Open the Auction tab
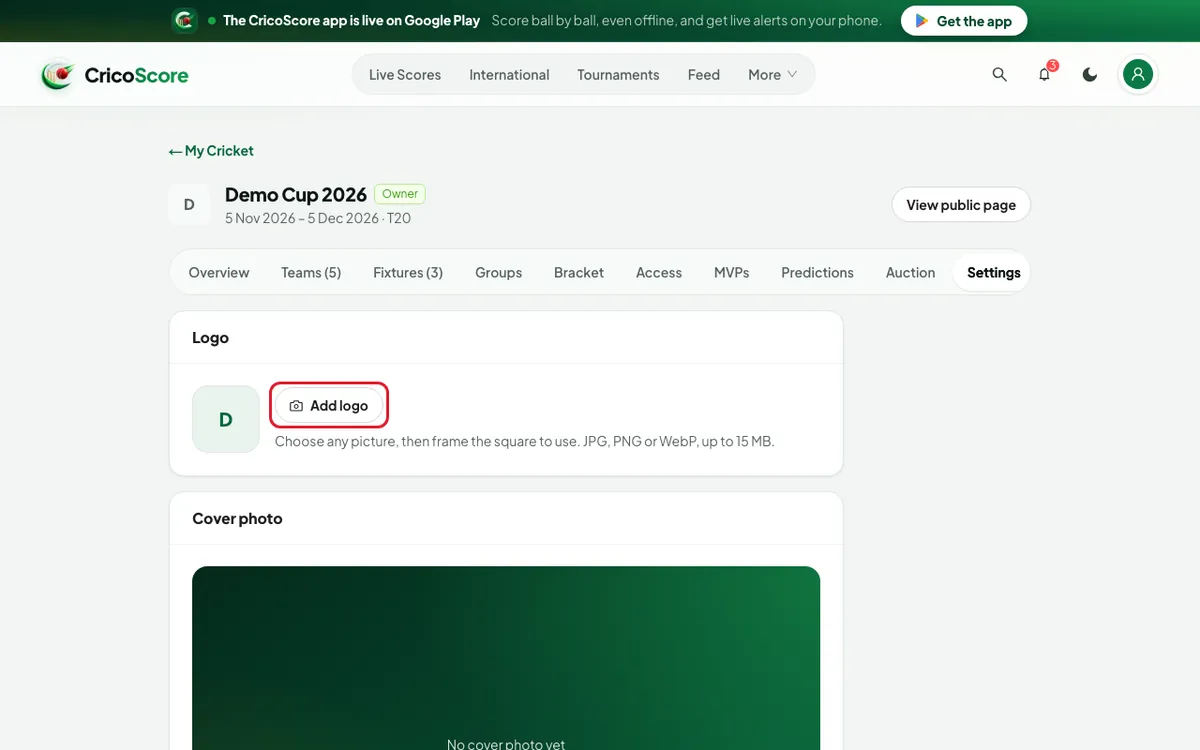 910,272
